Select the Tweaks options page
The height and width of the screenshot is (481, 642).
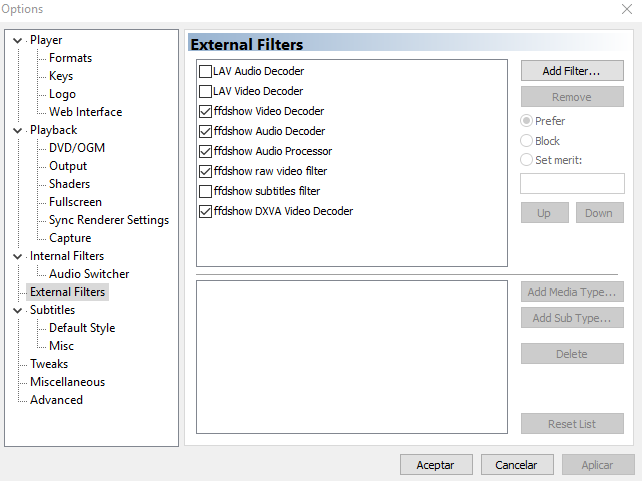tap(49, 364)
